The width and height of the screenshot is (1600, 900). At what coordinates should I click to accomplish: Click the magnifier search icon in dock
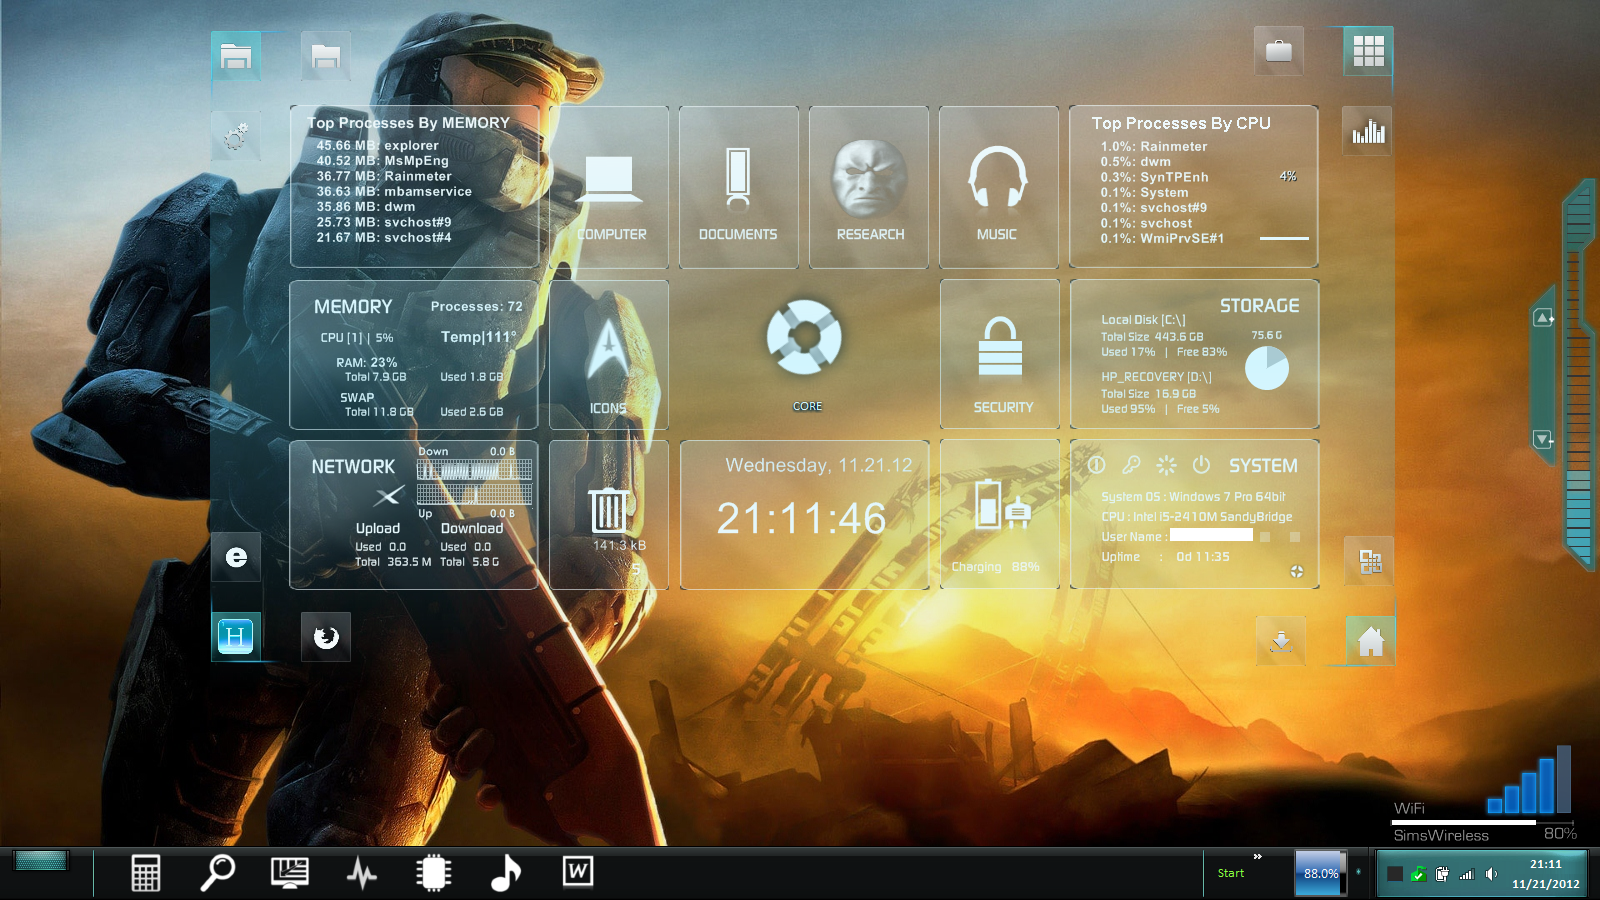[x=217, y=873]
